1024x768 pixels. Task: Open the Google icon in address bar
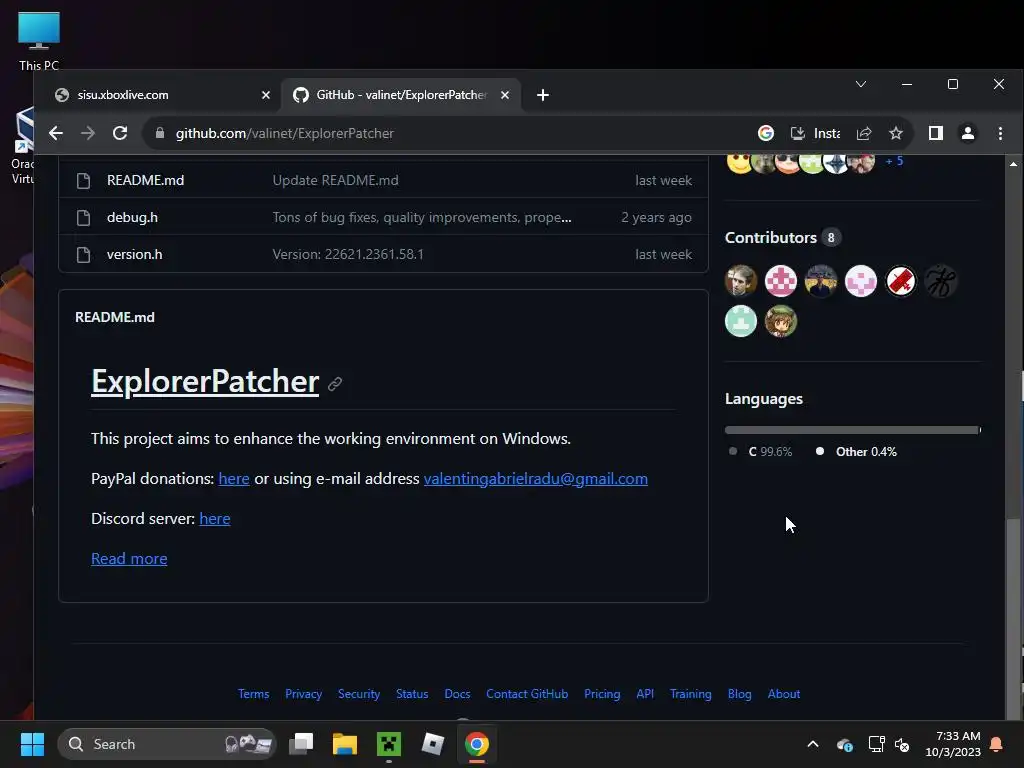(765, 133)
